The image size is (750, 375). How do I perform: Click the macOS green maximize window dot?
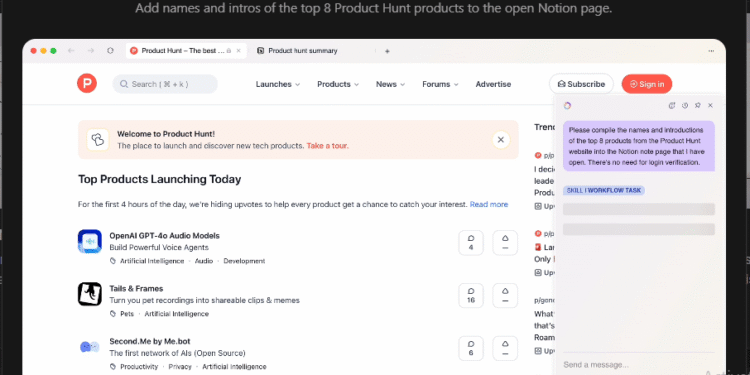(53, 51)
